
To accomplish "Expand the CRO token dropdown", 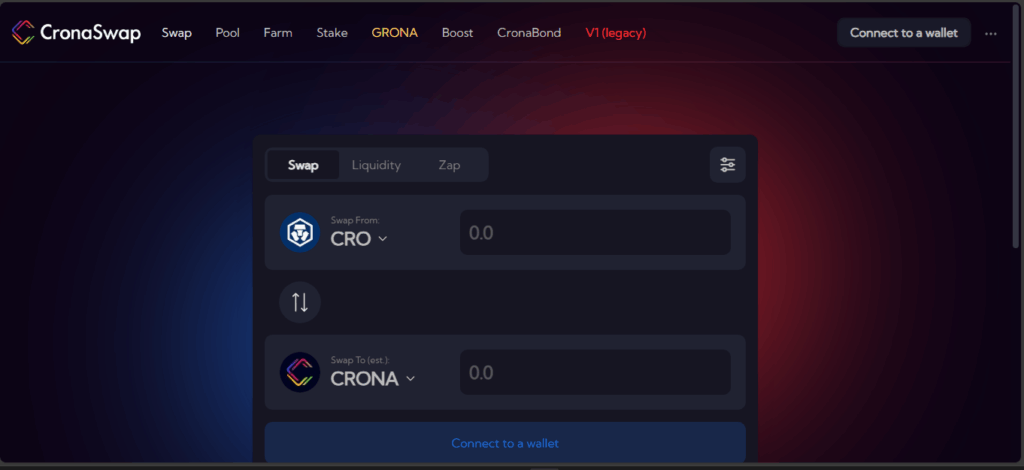I will (x=359, y=239).
